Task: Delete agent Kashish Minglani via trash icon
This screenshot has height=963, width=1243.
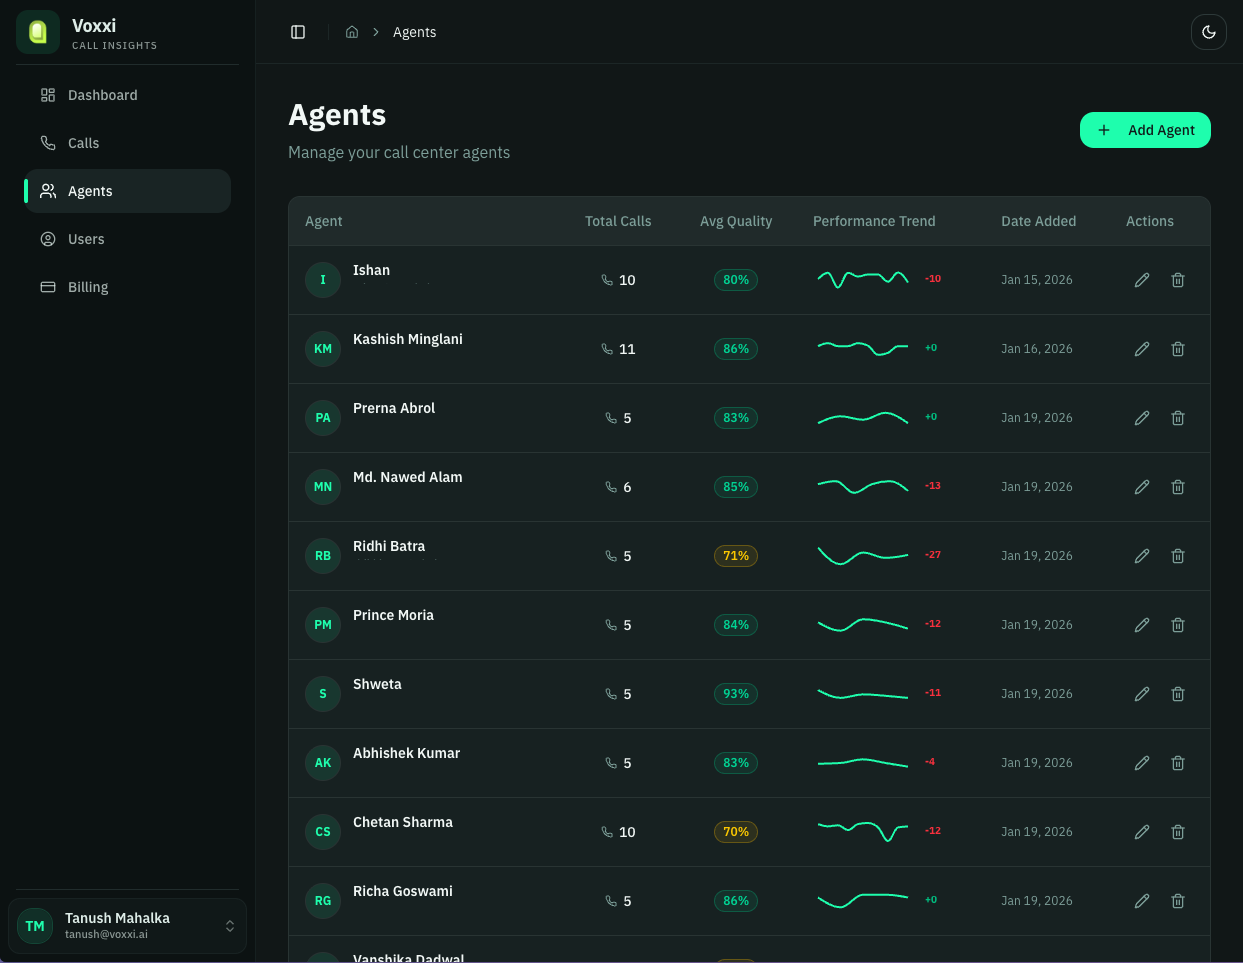Action: pyautogui.click(x=1178, y=349)
